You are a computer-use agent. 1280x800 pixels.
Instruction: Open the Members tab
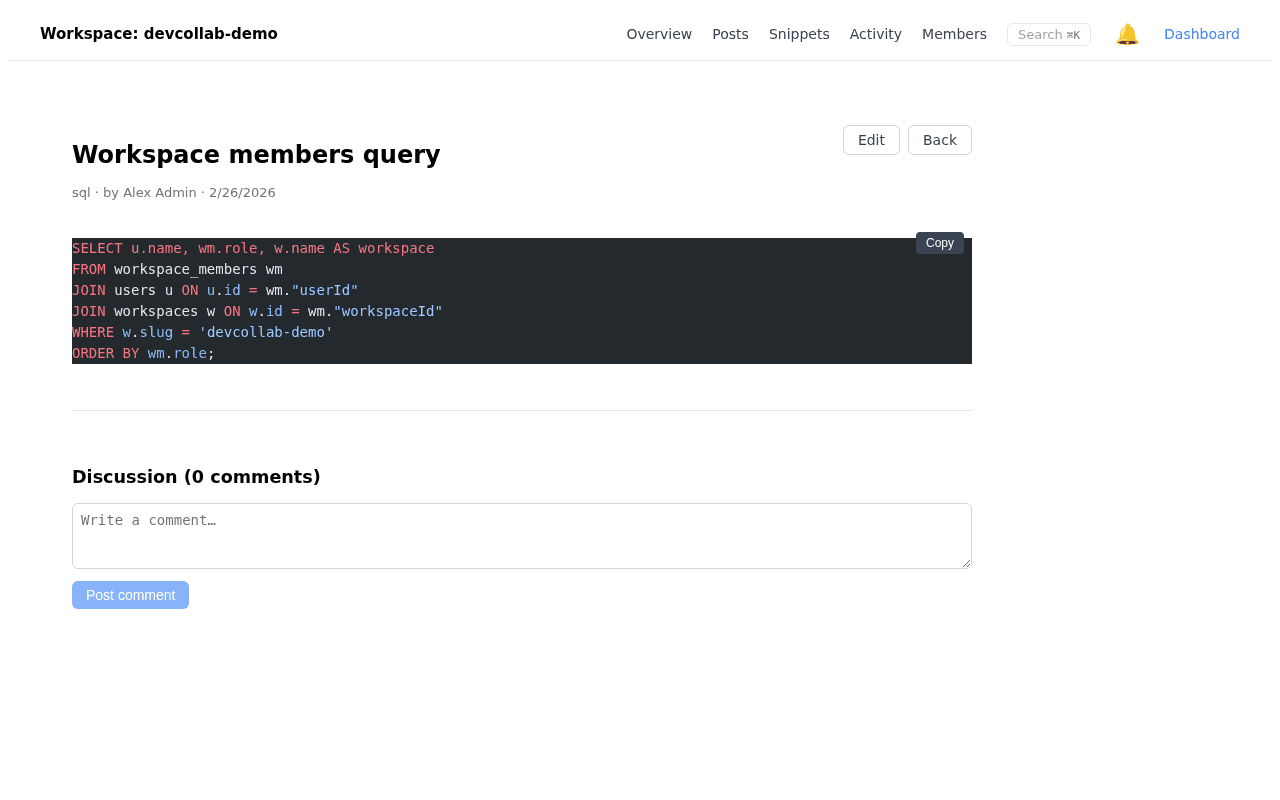tap(954, 32)
